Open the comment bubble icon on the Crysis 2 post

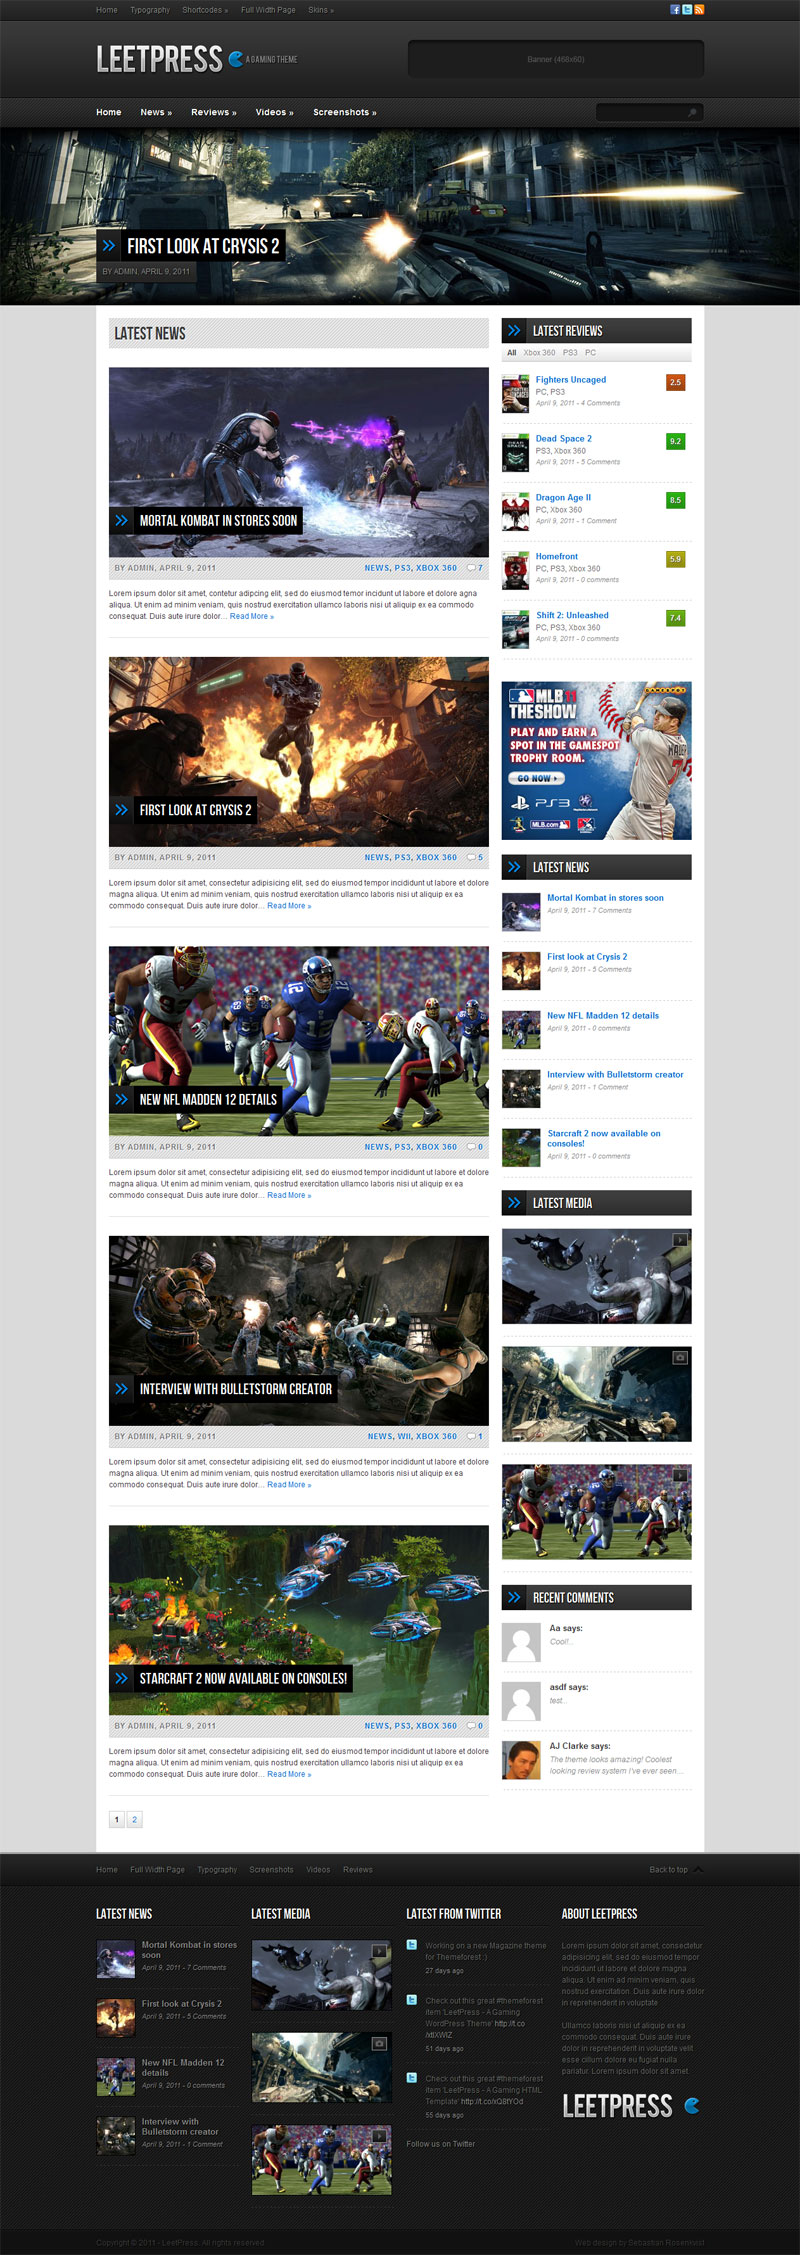[472, 858]
